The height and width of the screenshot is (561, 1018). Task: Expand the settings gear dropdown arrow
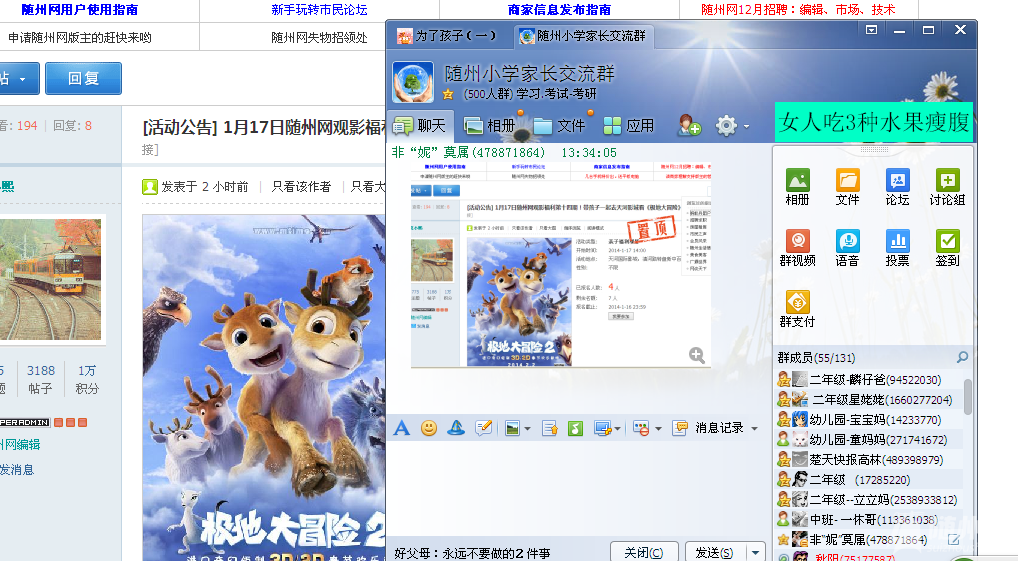click(747, 126)
